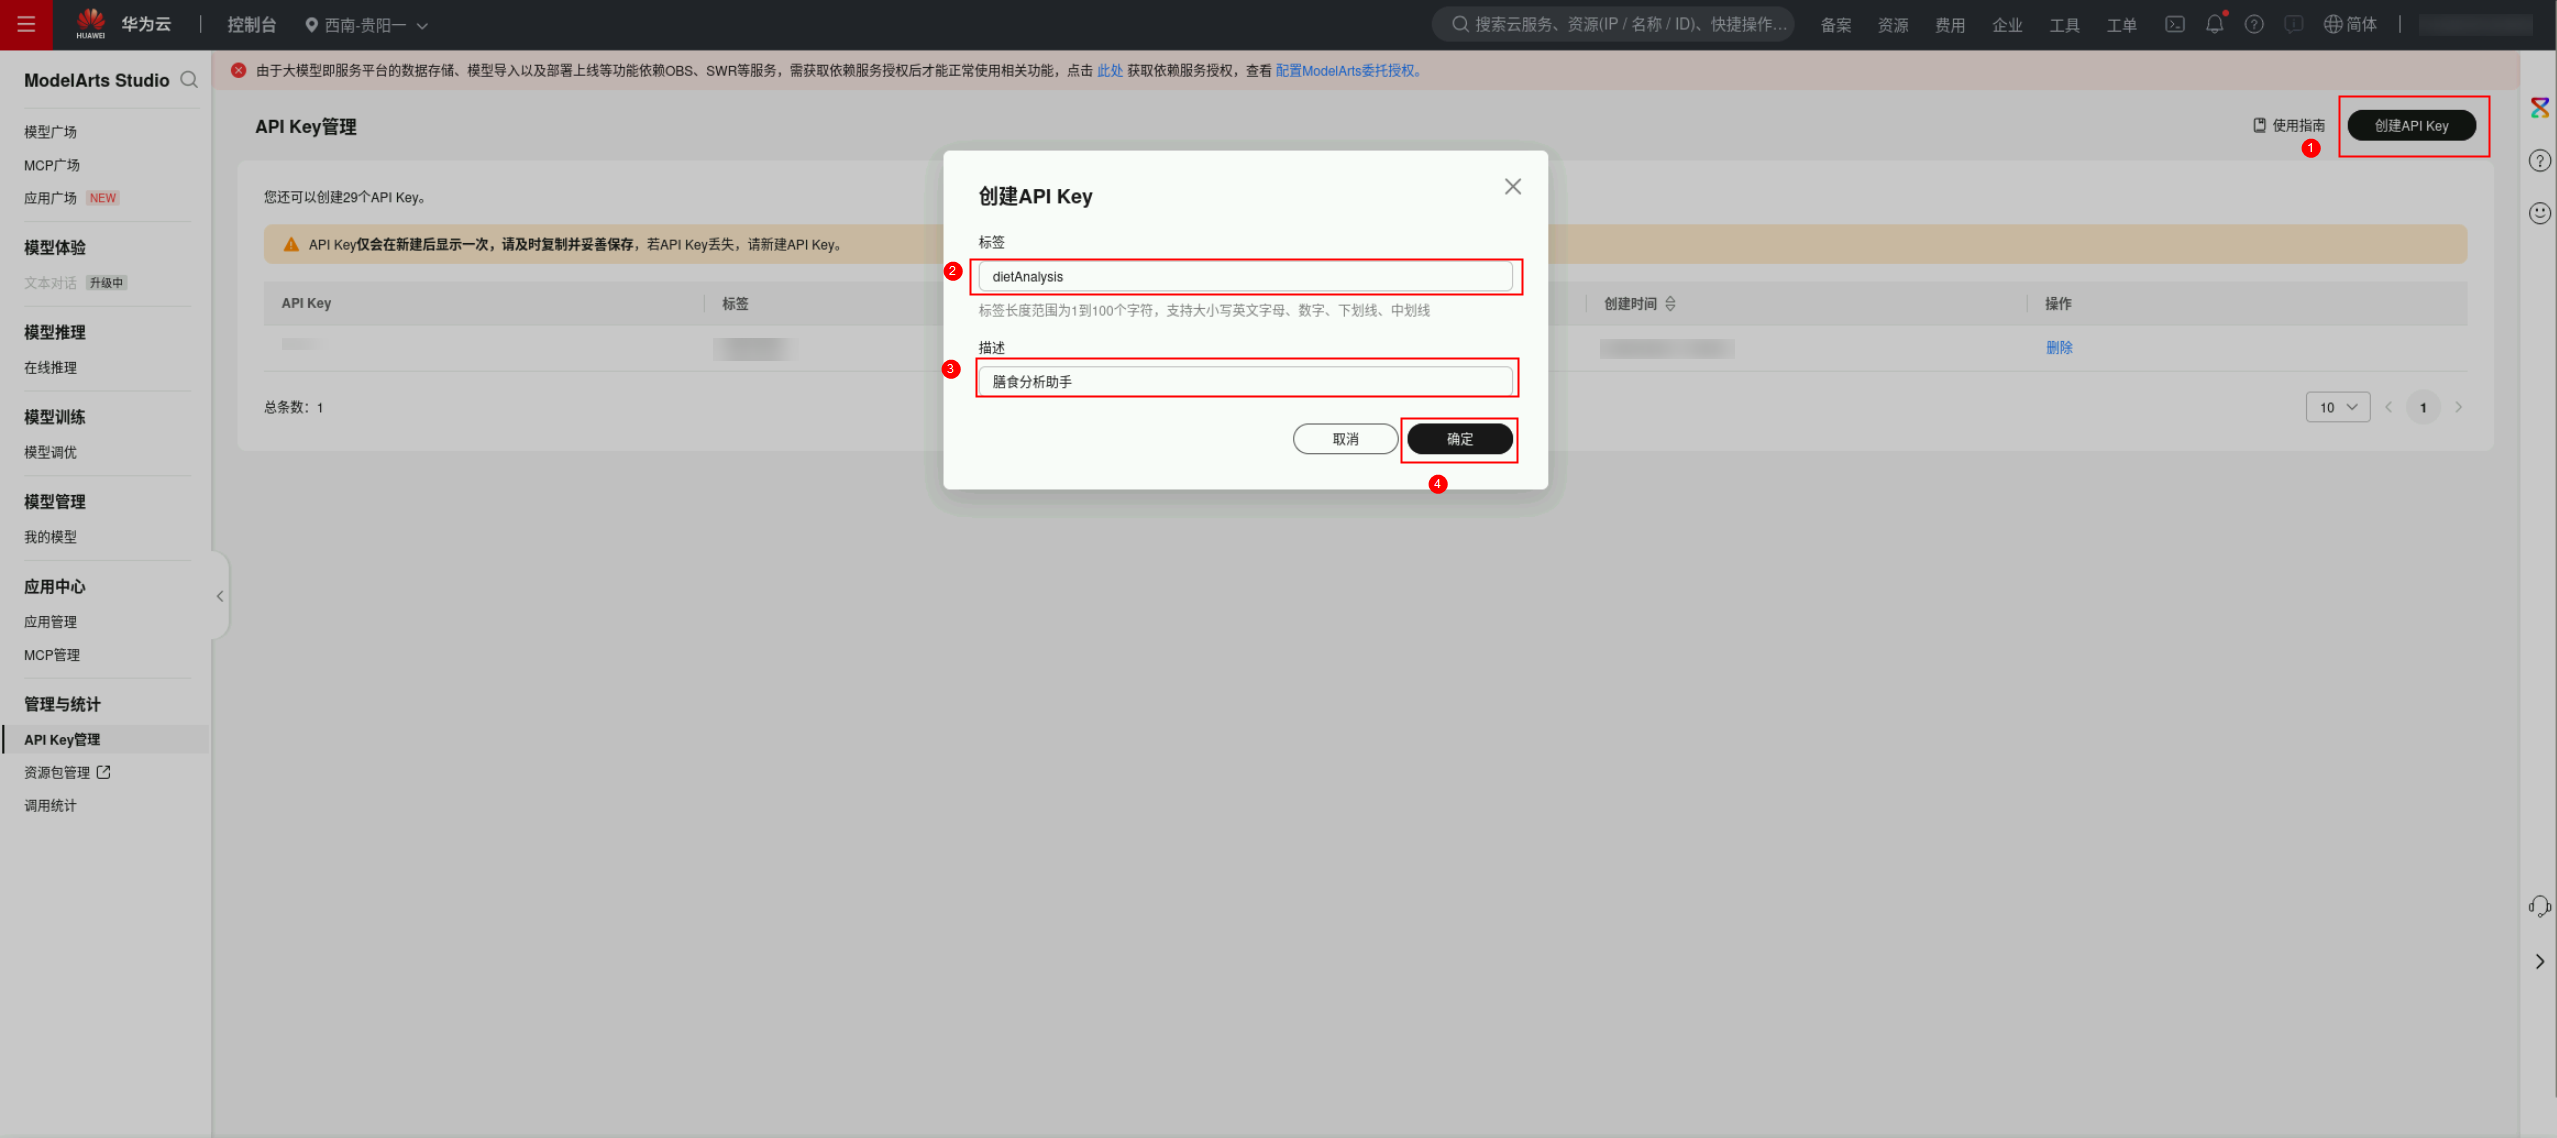Click the 取消 cancel button
The height and width of the screenshot is (1138, 2557).
tap(1345, 439)
